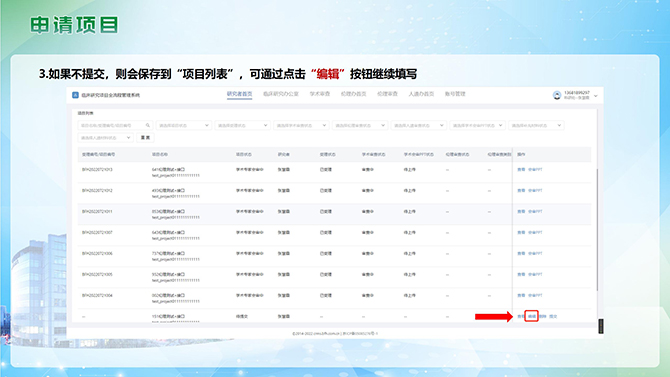
Task: Click 删除 in the 待提交 project row
Action: pos(543,316)
